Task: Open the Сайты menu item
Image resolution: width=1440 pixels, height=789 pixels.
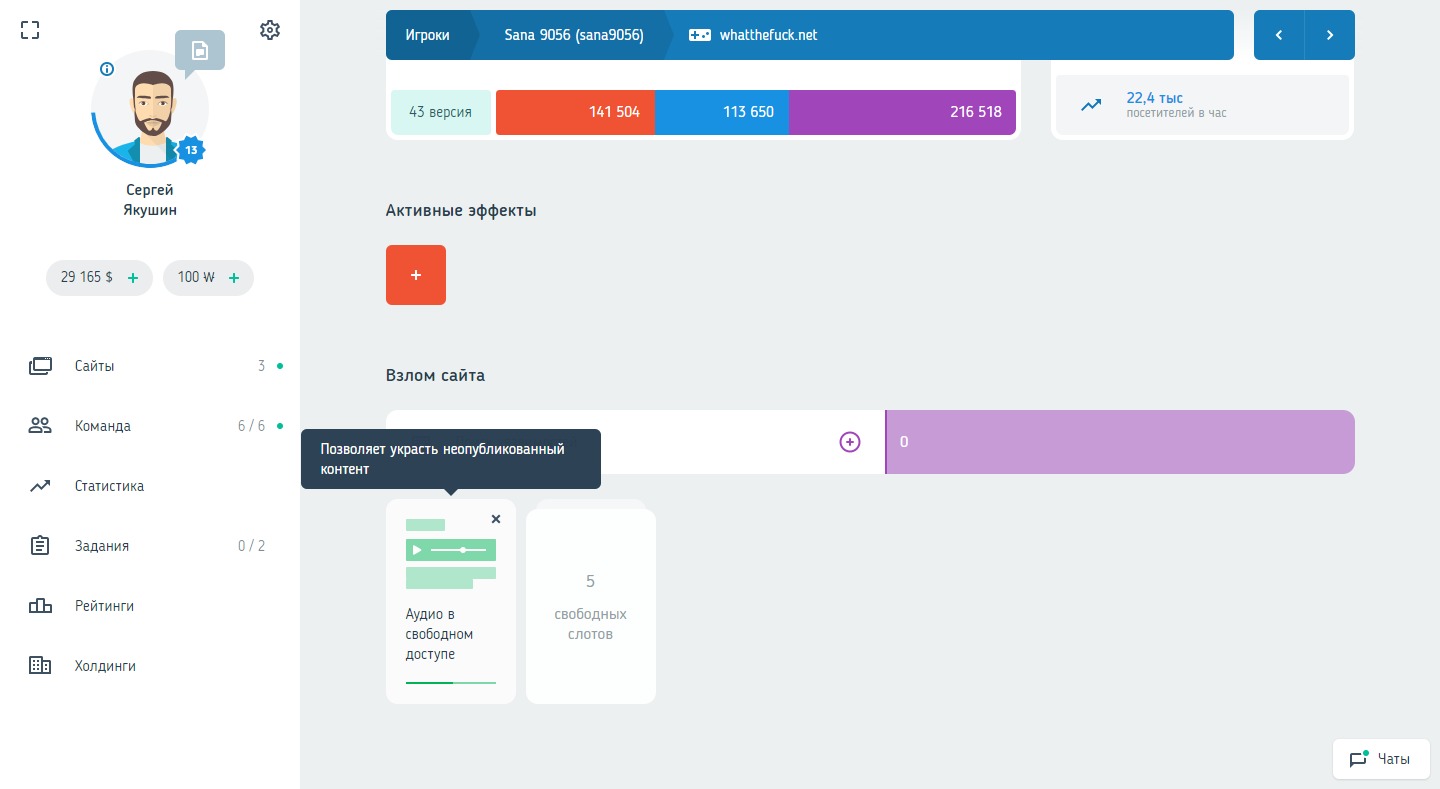Action: click(x=94, y=366)
